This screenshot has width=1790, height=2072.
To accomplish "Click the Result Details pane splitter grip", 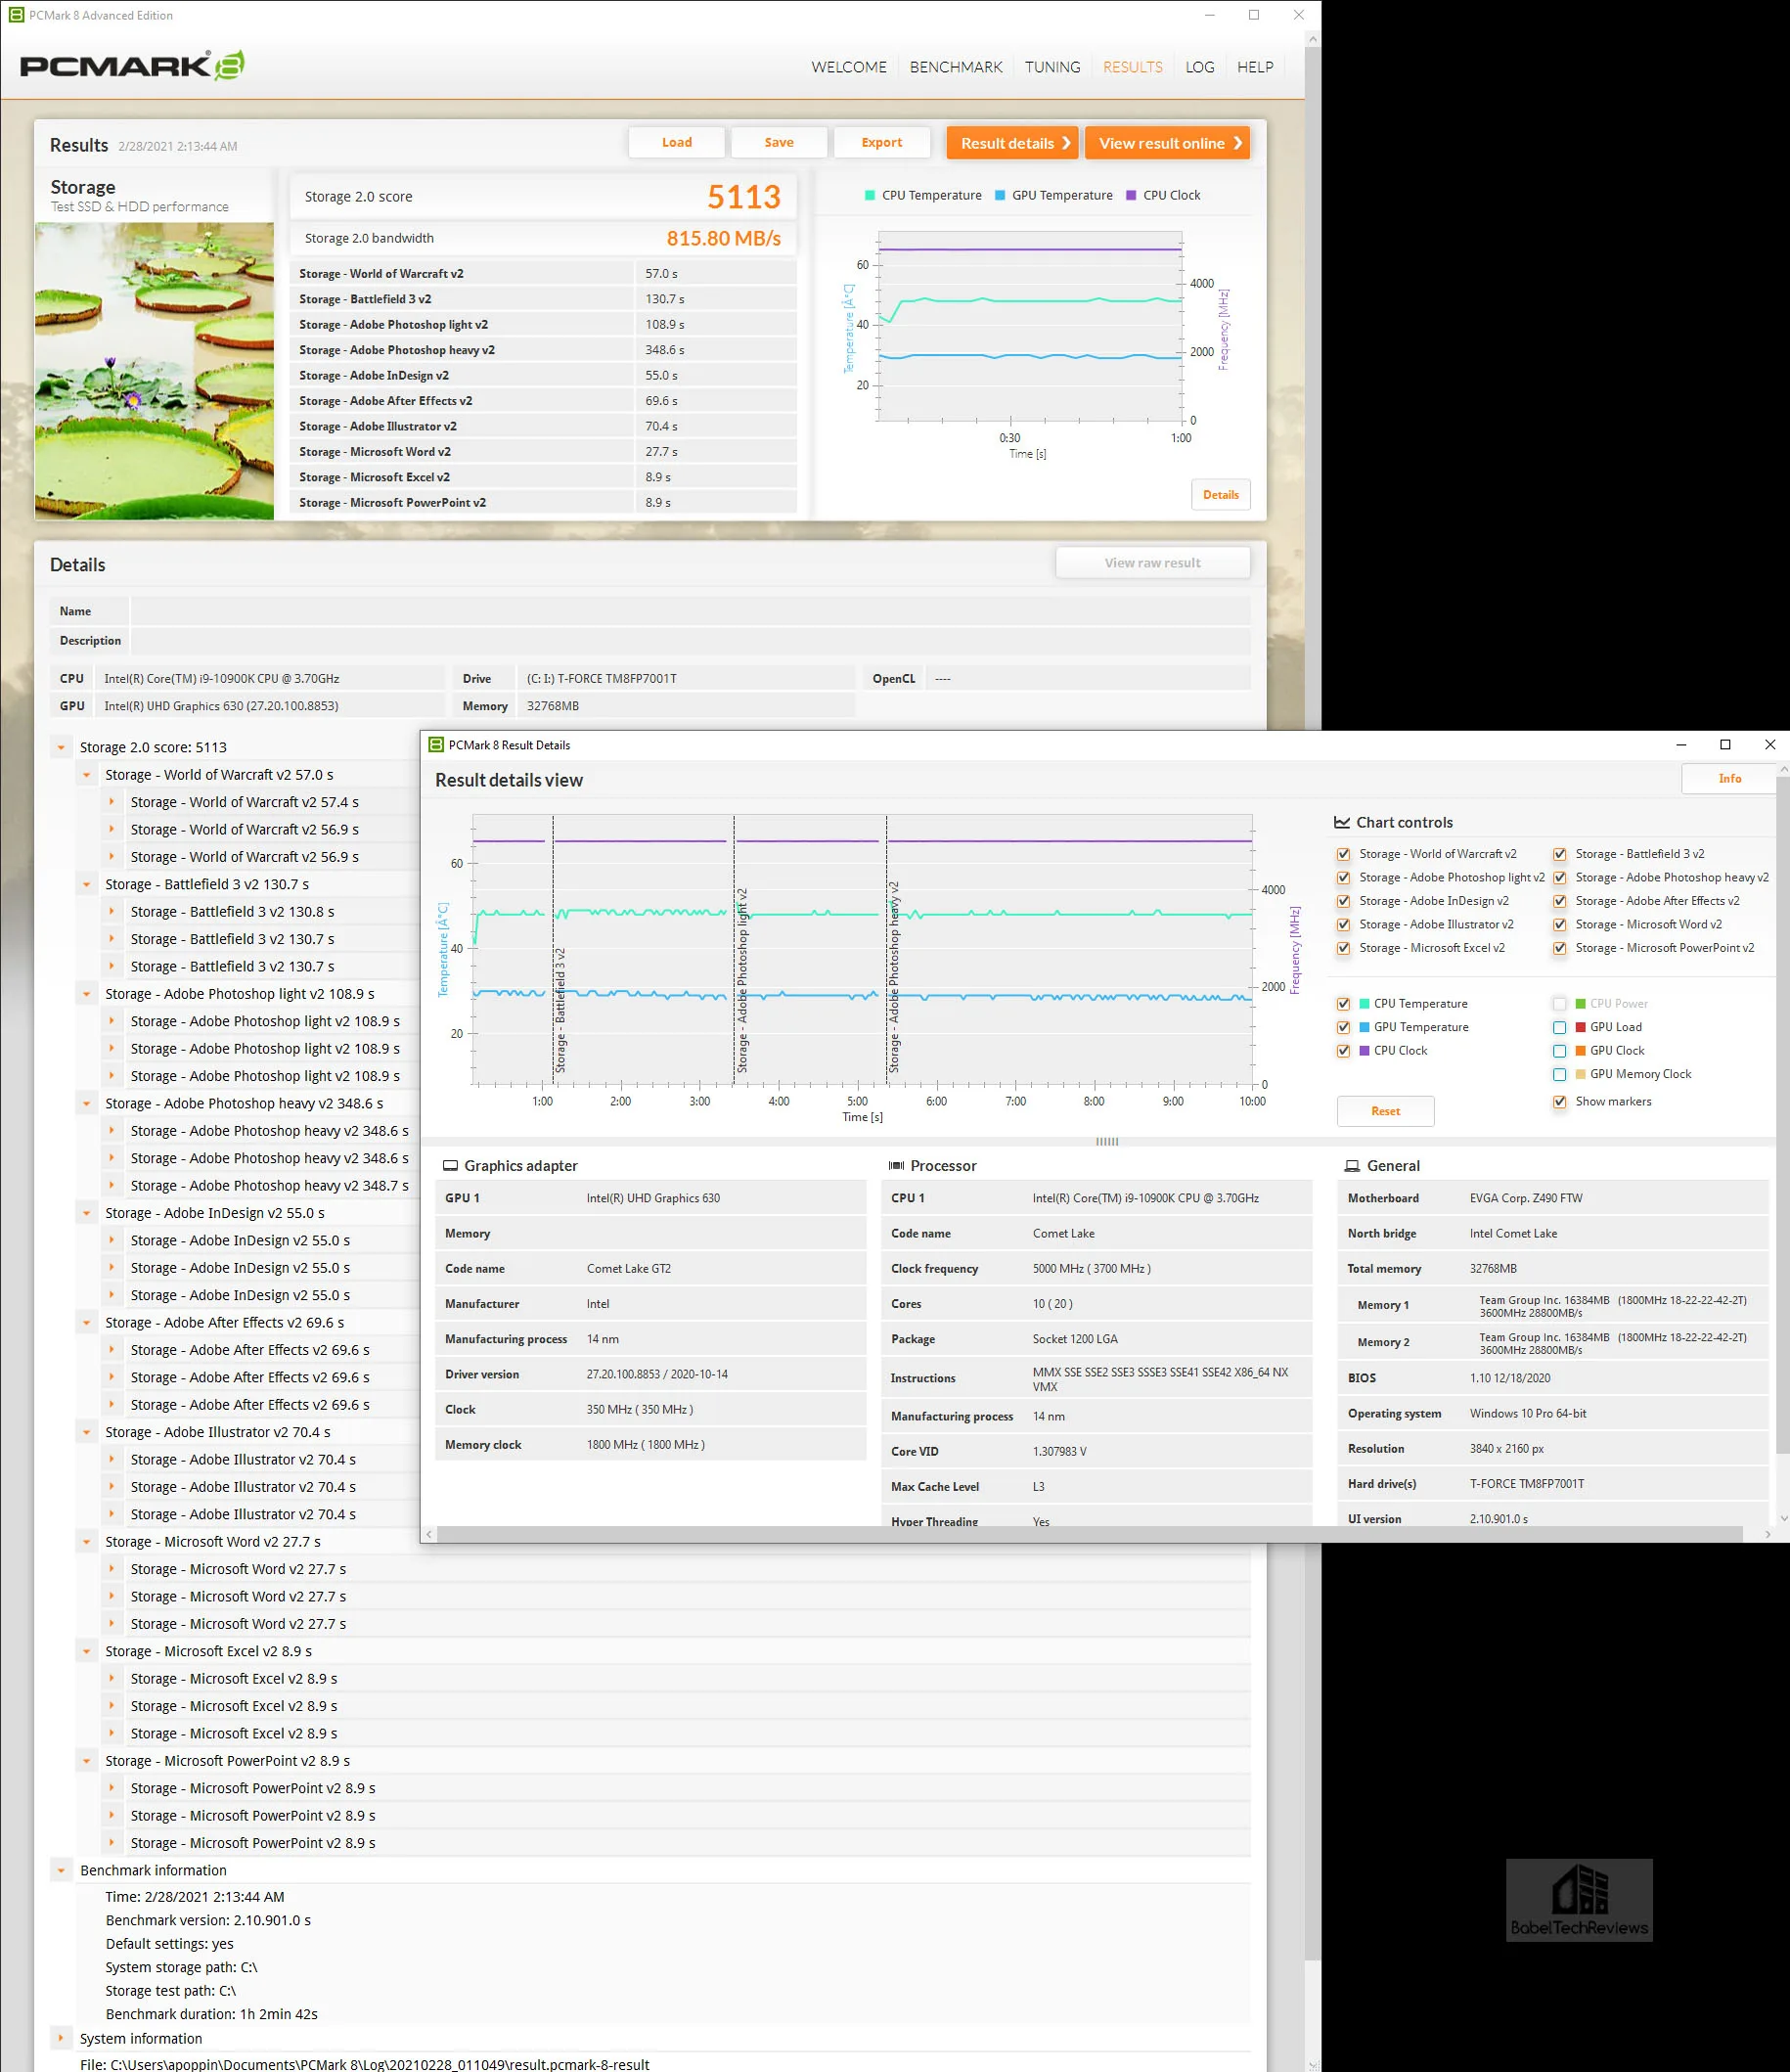I will pyautogui.click(x=1107, y=1141).
